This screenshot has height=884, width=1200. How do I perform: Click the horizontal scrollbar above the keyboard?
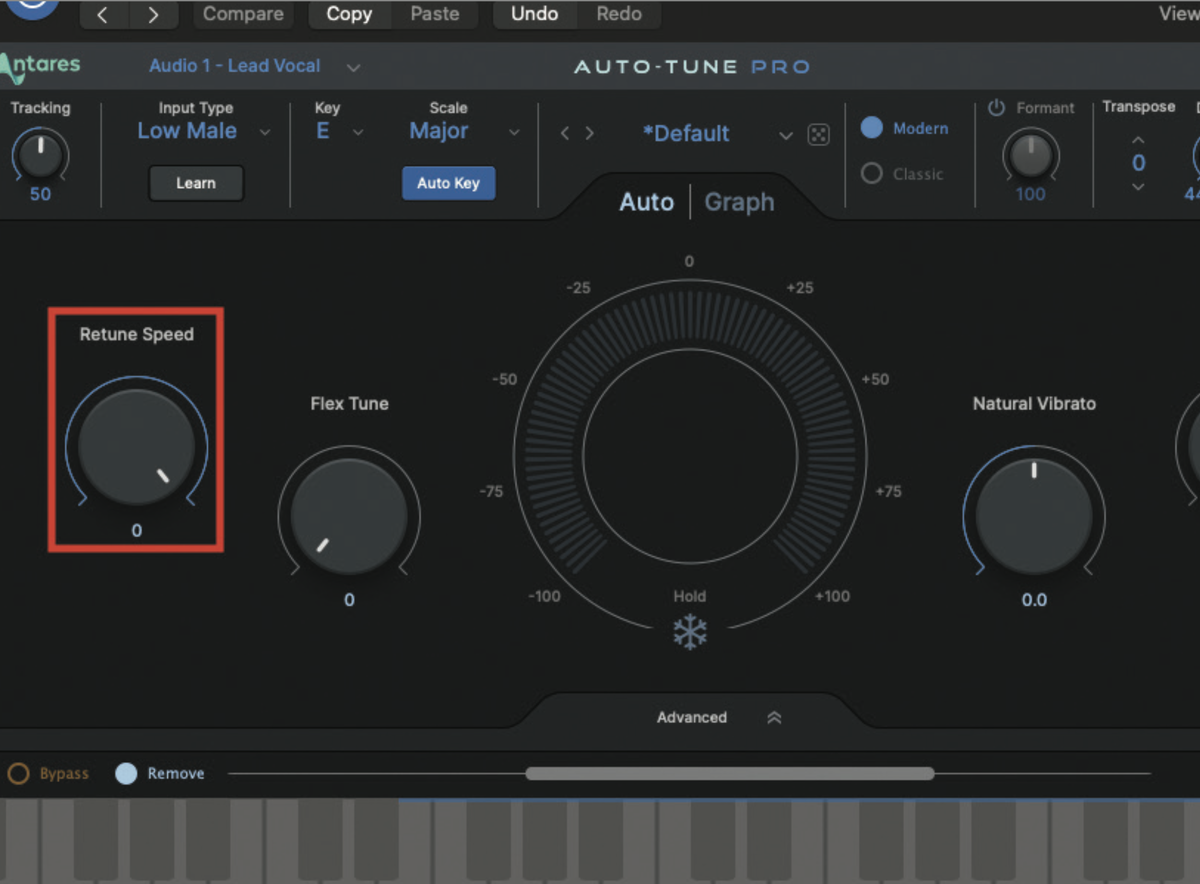[731, 773]
